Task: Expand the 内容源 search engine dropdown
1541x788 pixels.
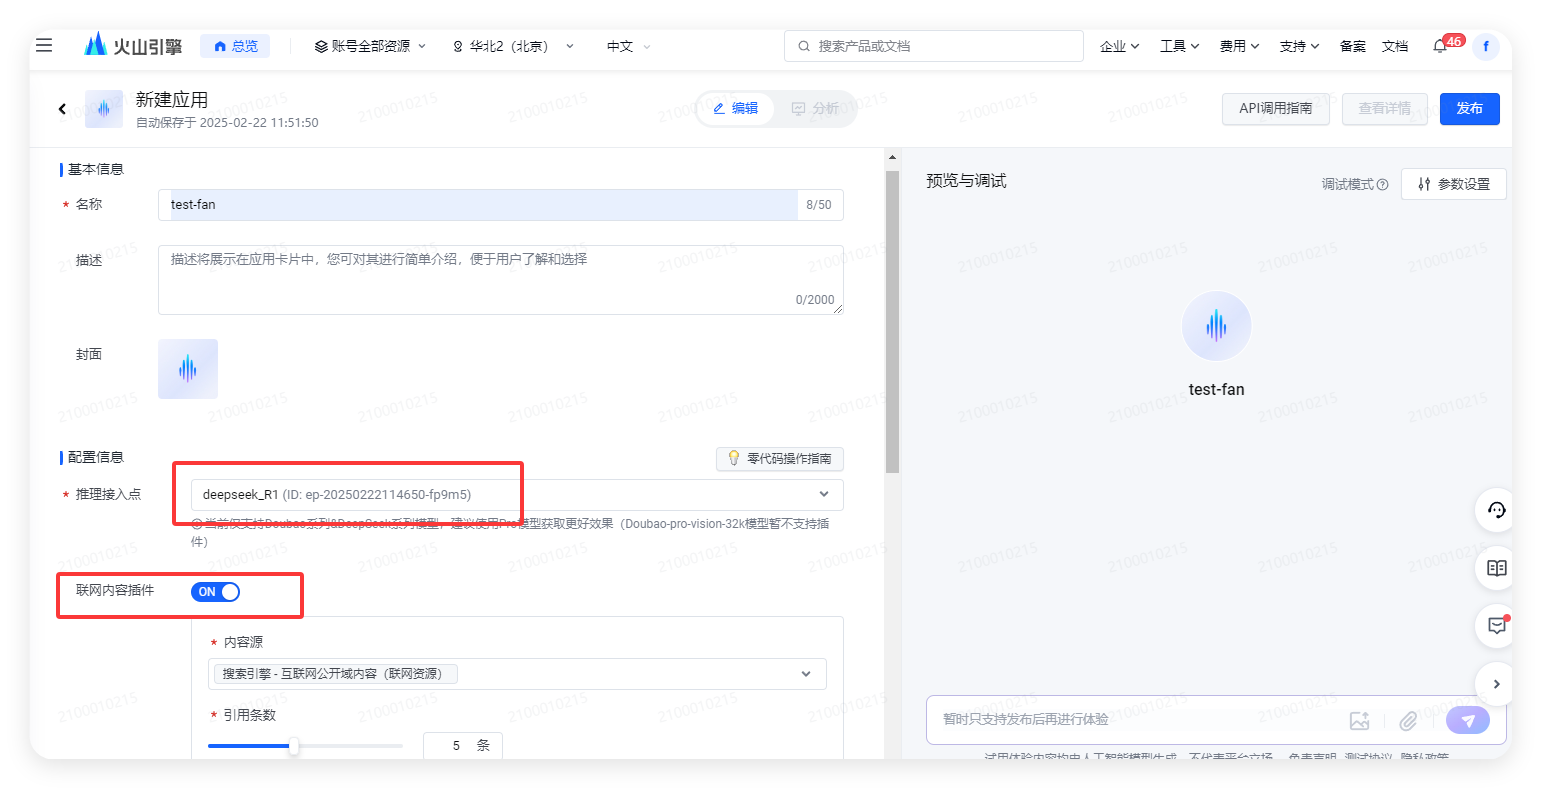Action: click(517, 673)
